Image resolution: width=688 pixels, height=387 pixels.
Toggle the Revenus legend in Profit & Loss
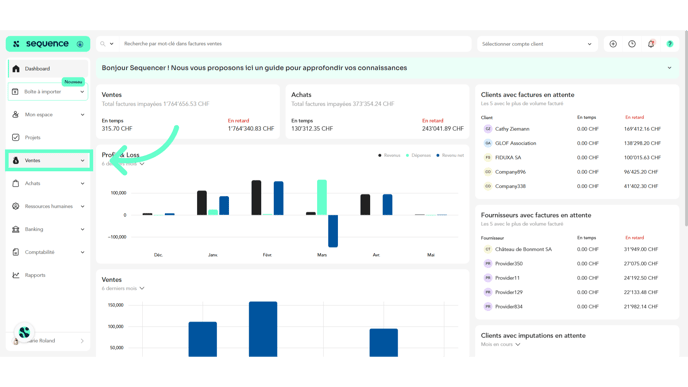[389, 155]
